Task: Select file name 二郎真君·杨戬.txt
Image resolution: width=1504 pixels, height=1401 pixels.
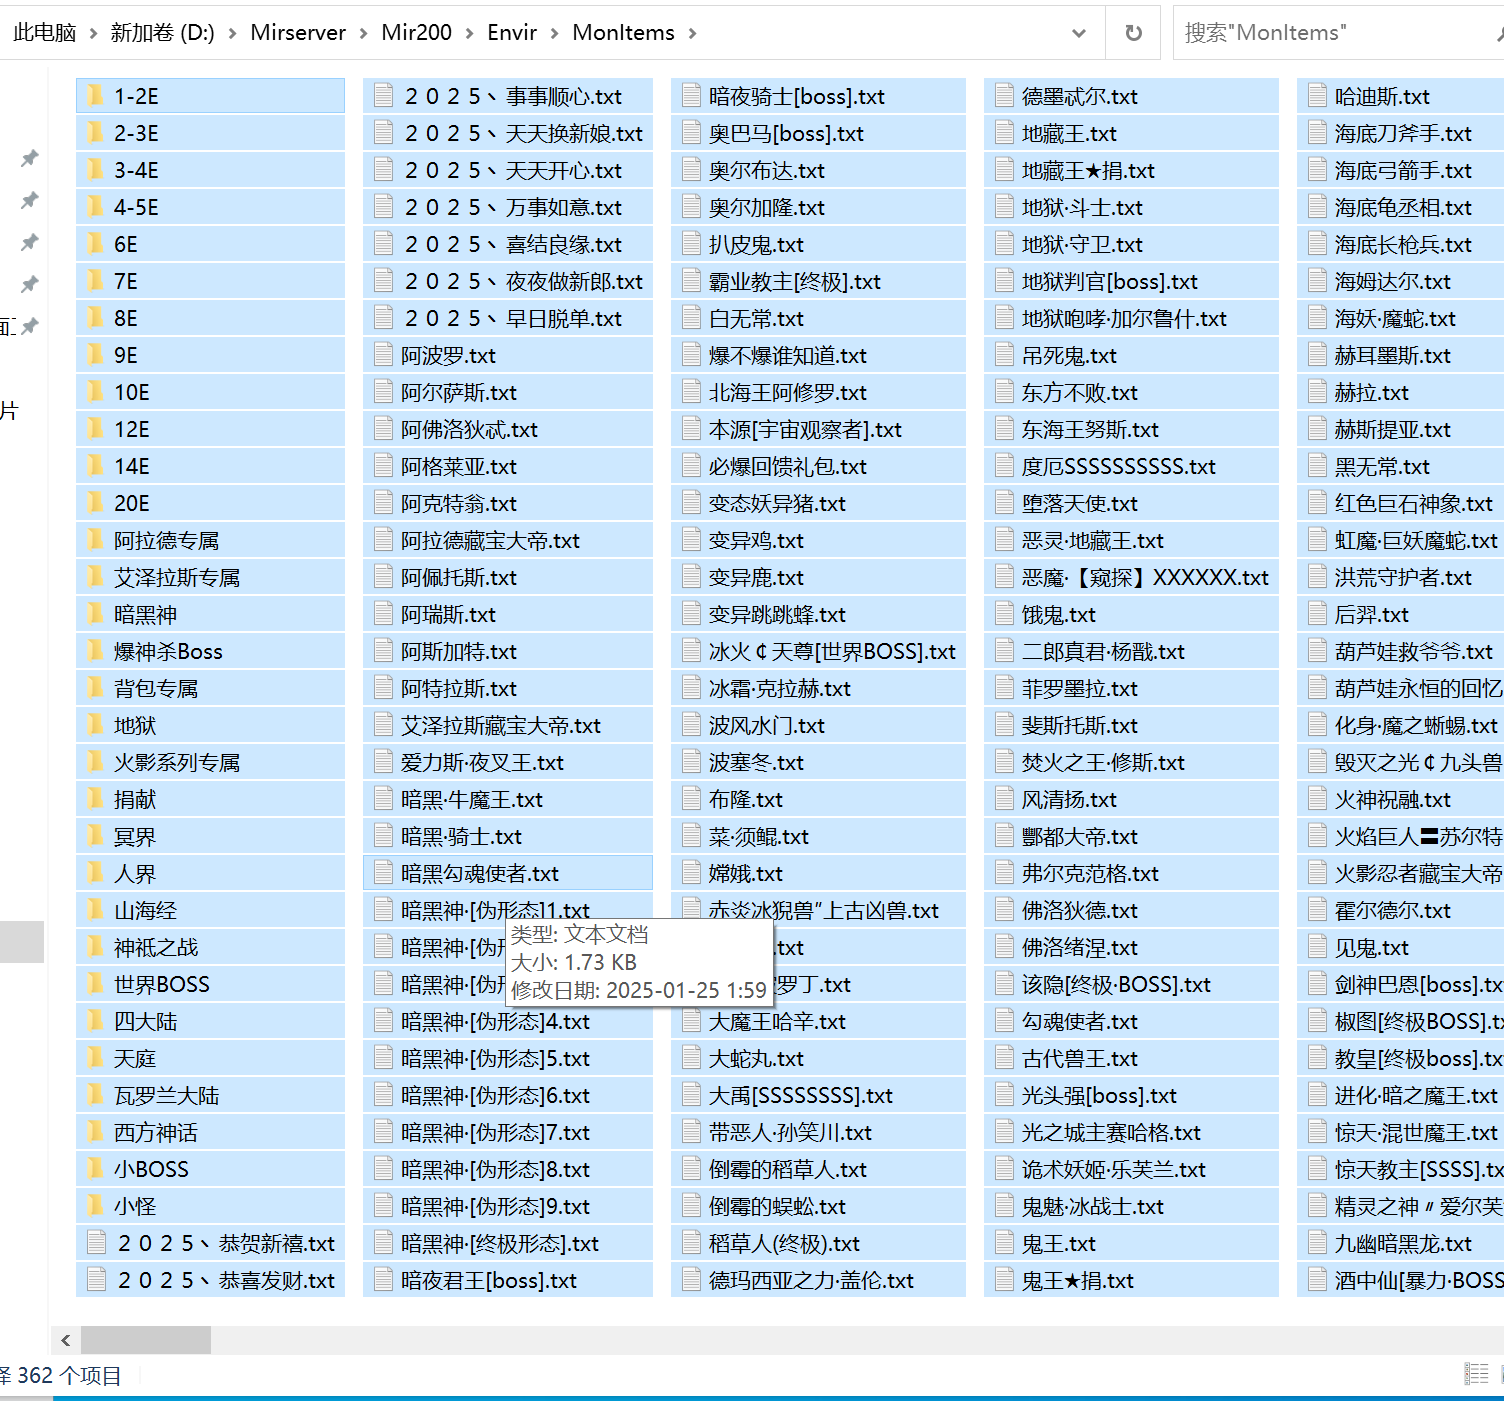Action: click(x=1103, y=651)
